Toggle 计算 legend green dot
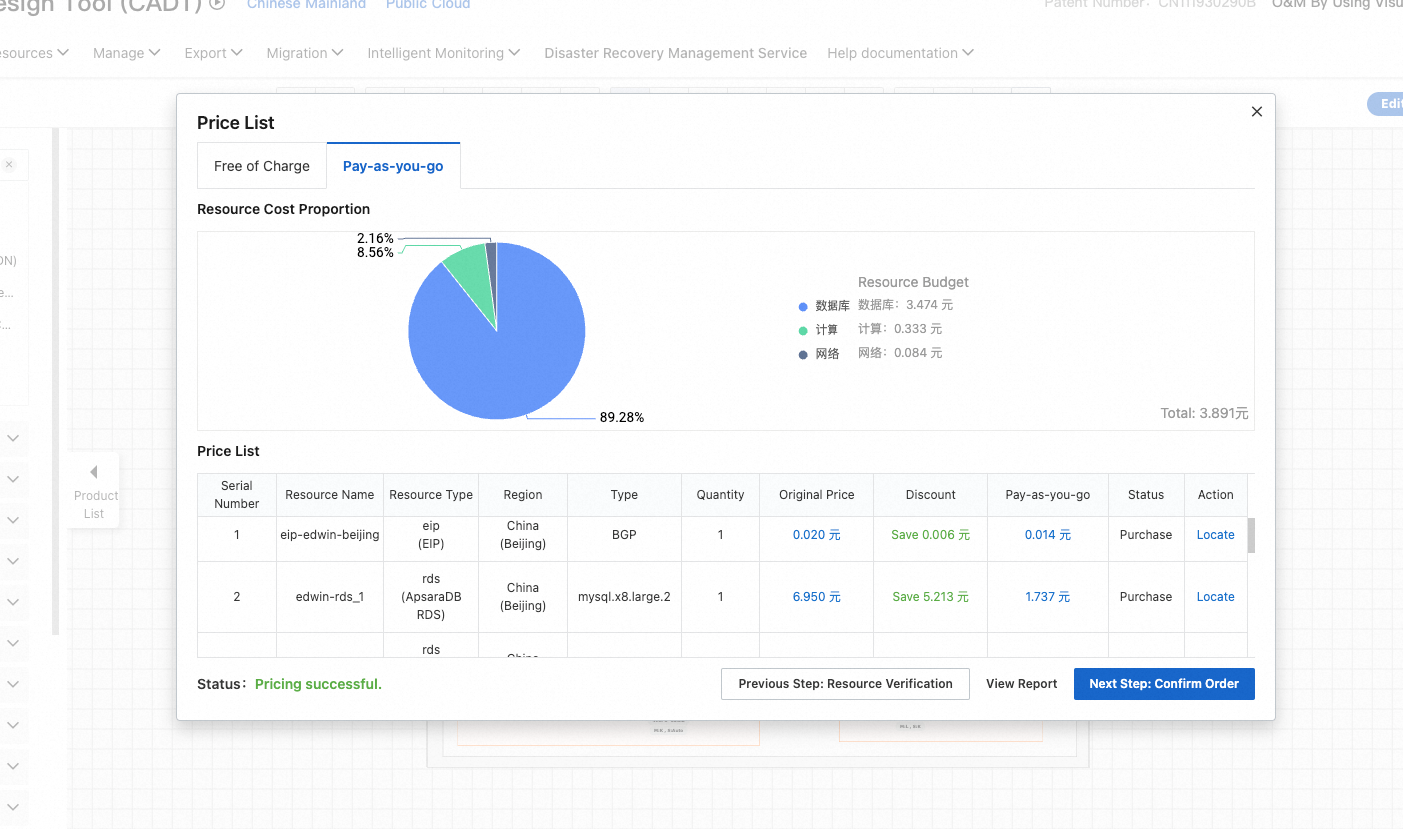1403x829 pixels. (803, 330)
